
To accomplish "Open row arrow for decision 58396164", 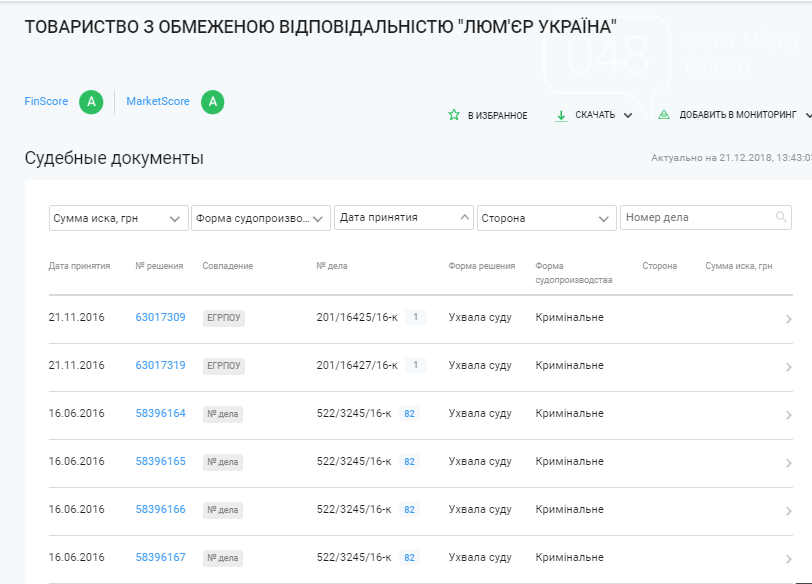I will [x=789, y=415].
